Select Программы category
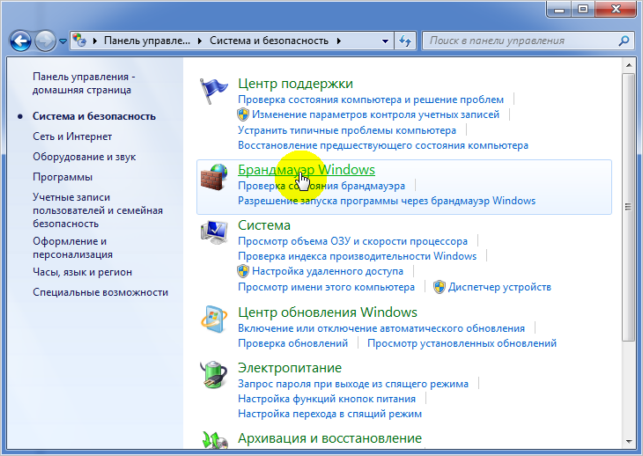 click(62, 177)
